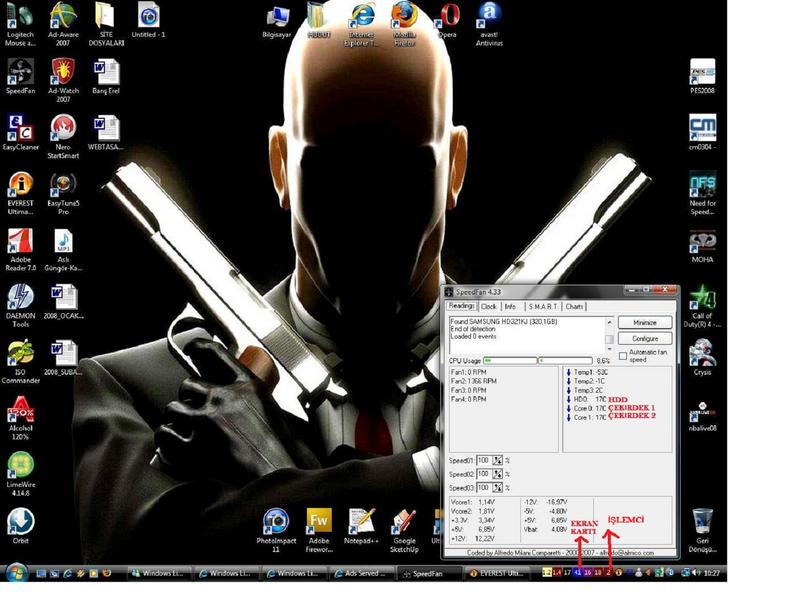The width and height of the screenshot is (800, 600).
Task: Click the Speed03 value field
Action: coord(484,488)
